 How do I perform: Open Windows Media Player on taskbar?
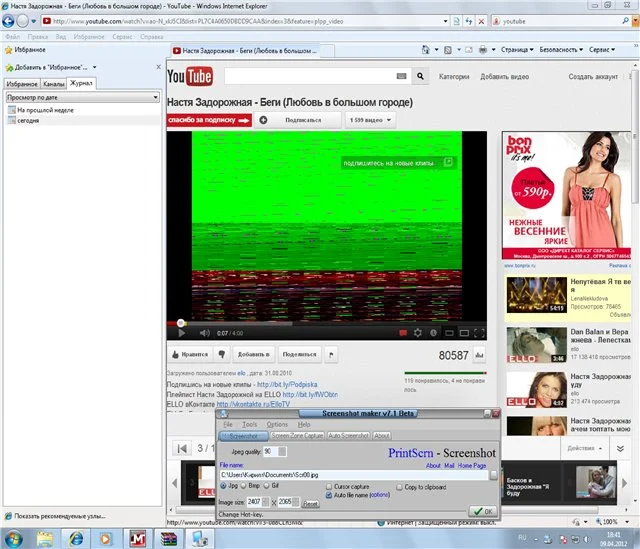pyautogui.click(x=107, y=539)
